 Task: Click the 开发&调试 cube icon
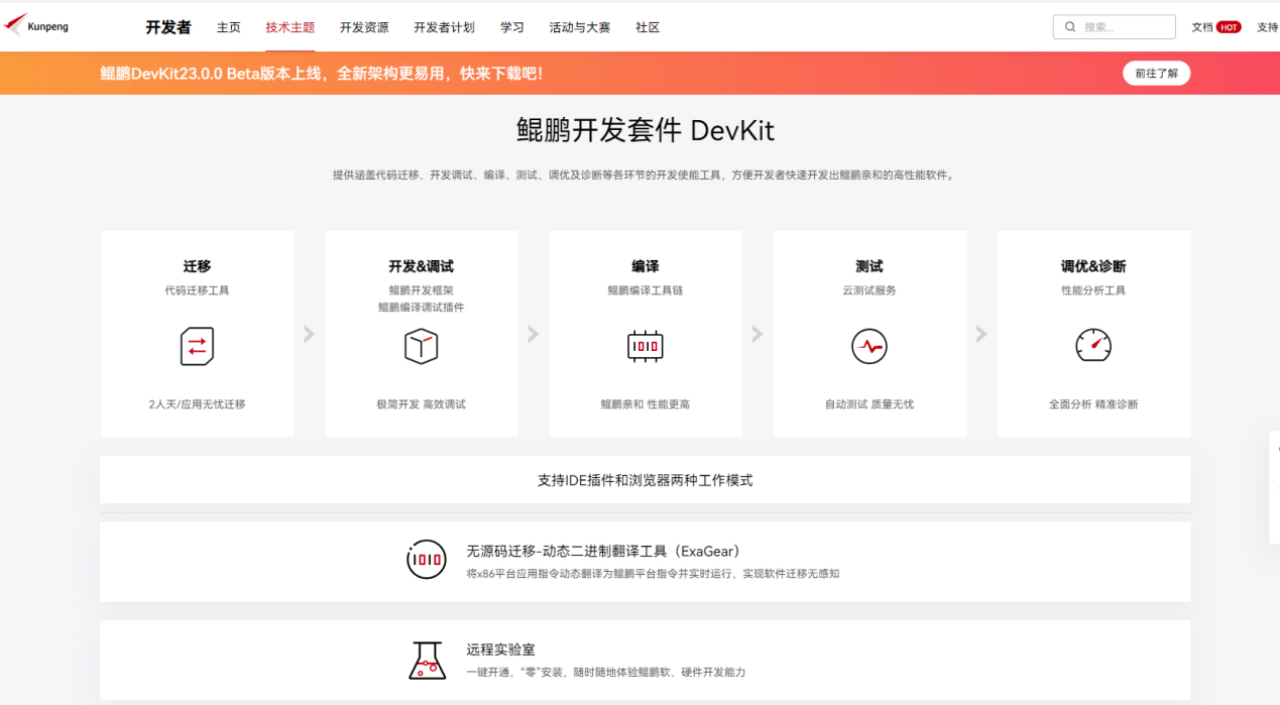(x=421, y=347)
